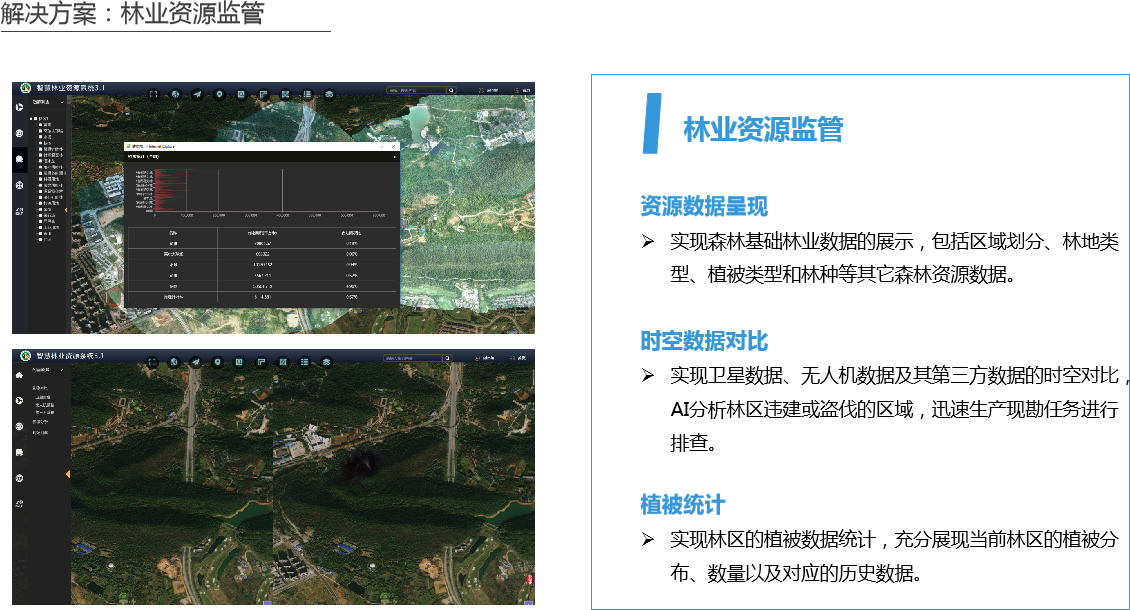Click inside the search input box

(x=420, y=90)
